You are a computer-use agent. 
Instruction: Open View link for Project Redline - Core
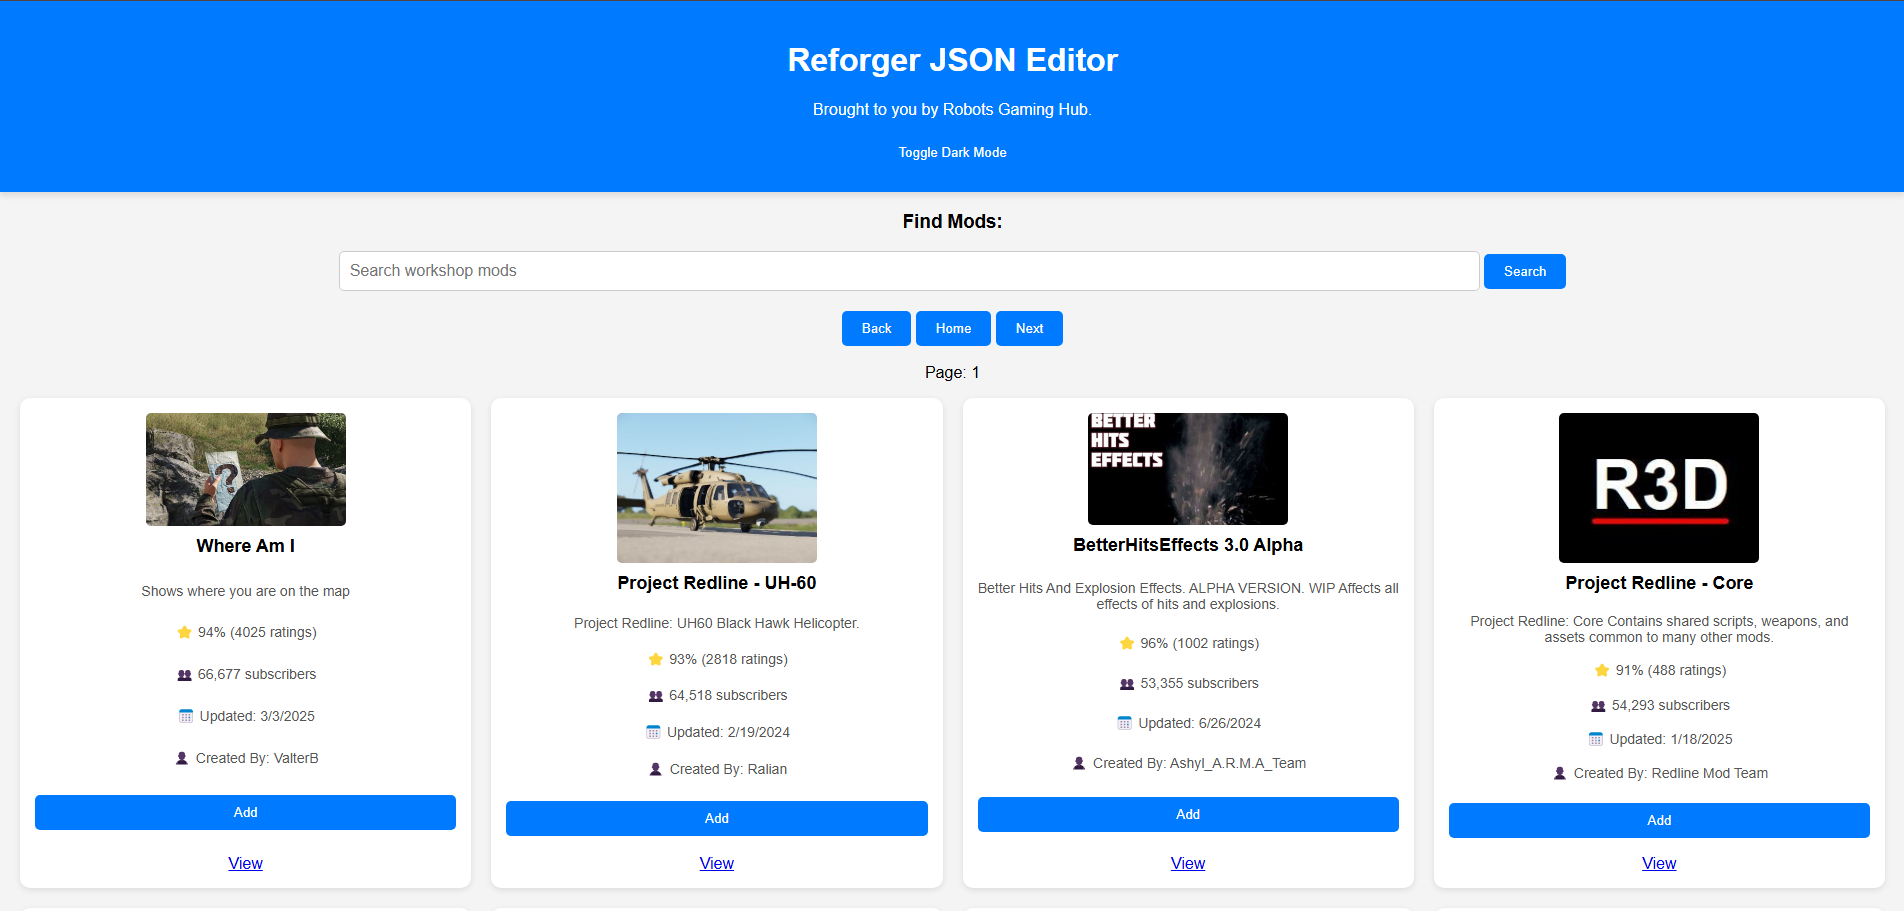pyautogui.click(x=1659, y=863)
